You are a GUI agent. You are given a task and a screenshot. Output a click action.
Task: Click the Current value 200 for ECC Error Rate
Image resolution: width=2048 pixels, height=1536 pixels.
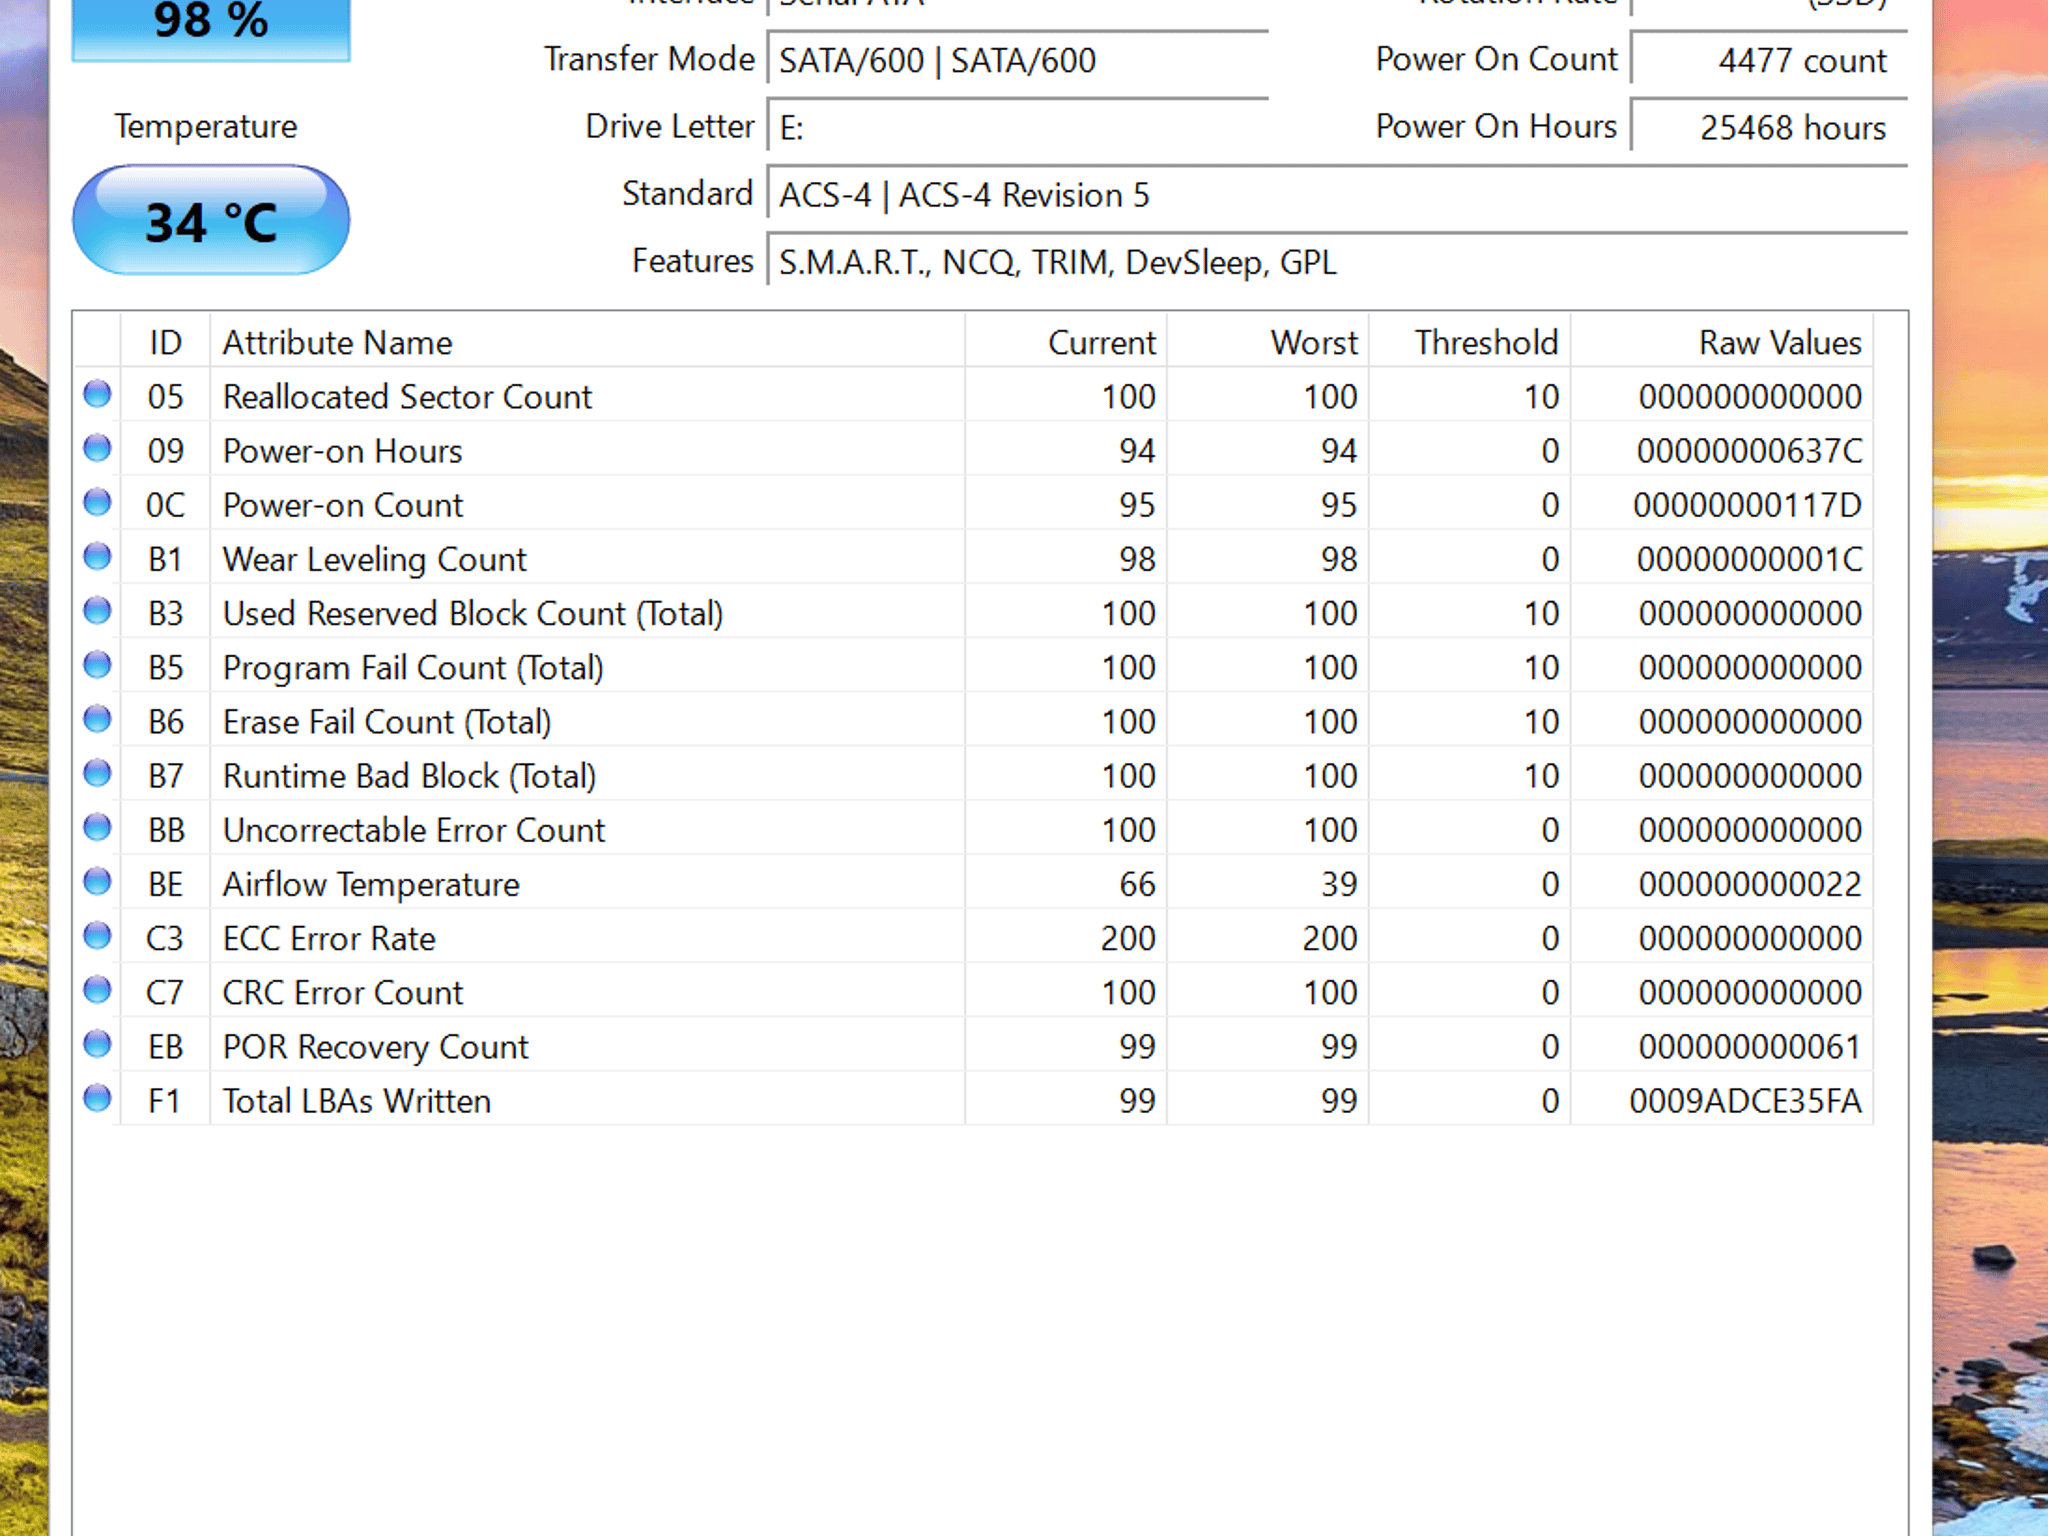tap(1128, 939)
